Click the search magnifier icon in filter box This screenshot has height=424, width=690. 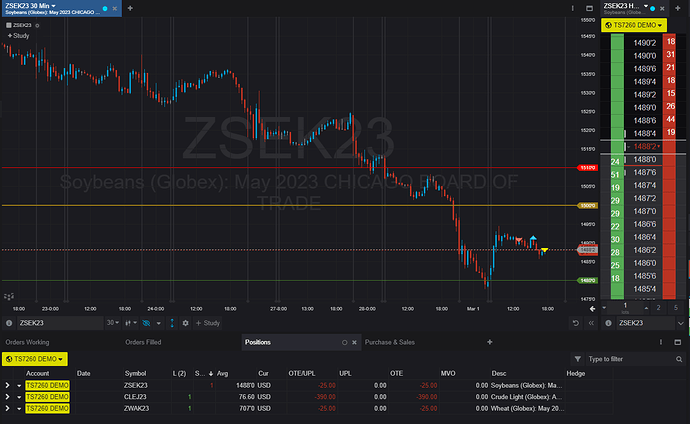coord(679,359)
